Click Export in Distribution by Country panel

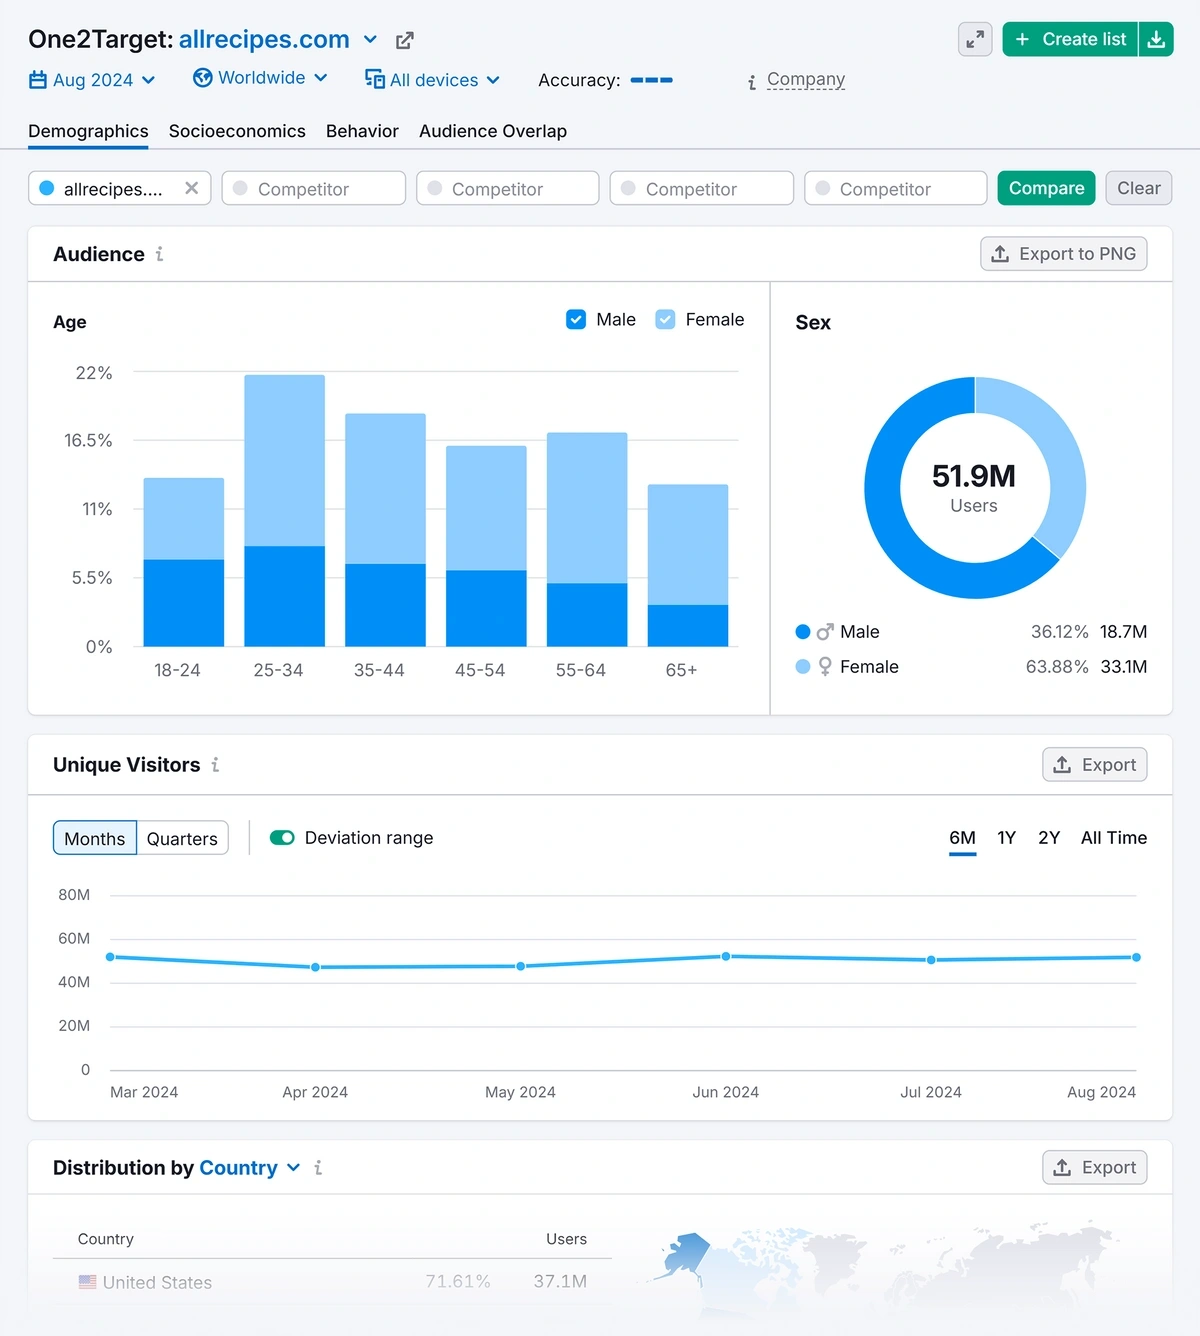click(1095, 1167)
